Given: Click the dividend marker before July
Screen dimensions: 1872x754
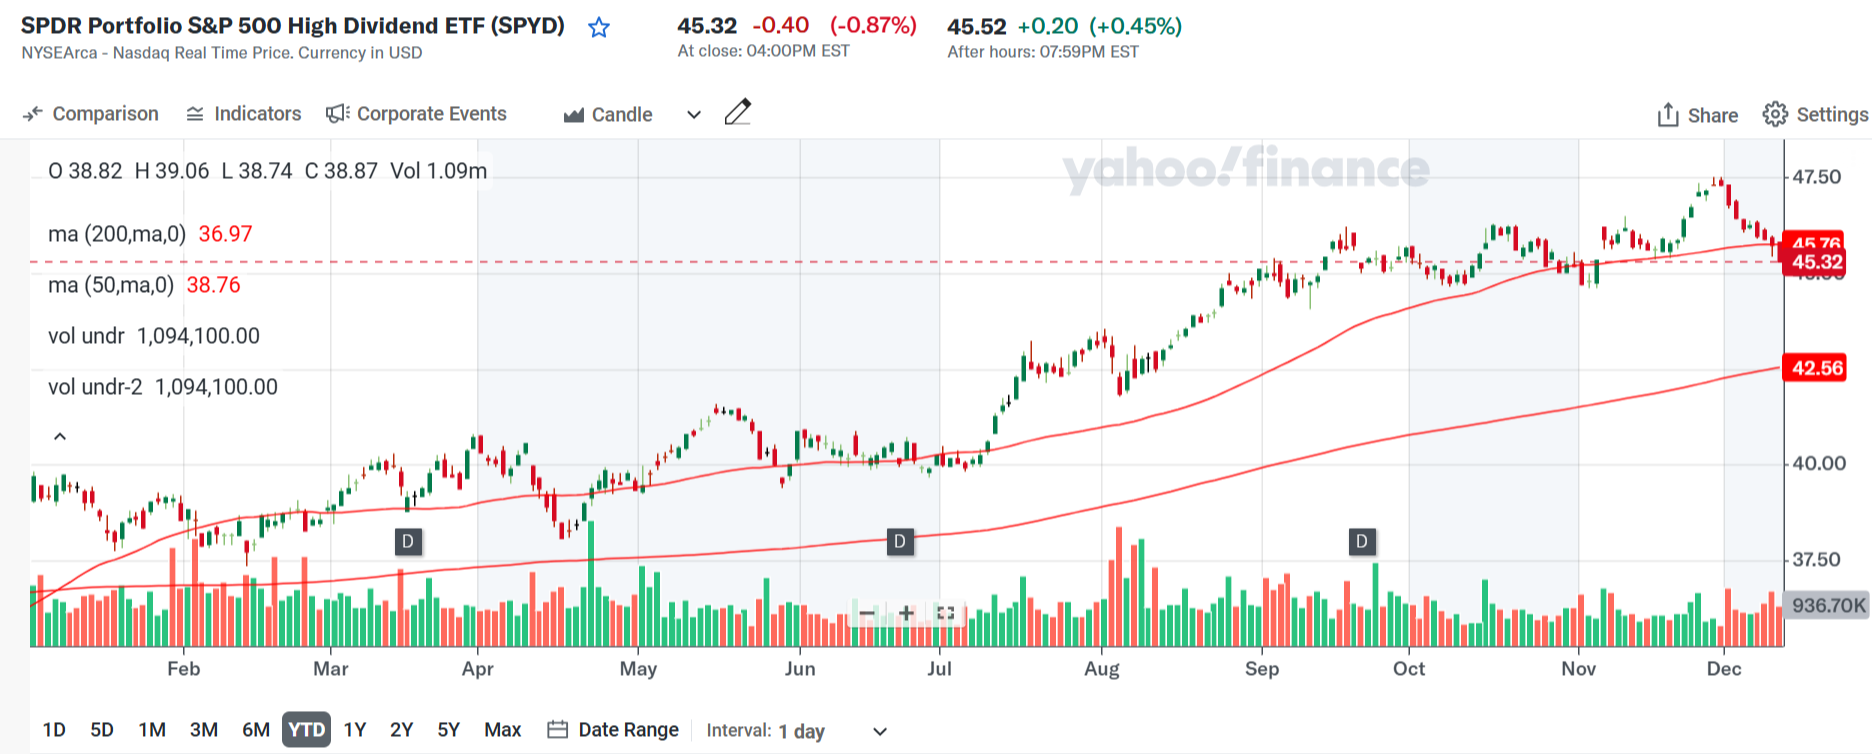Looking at the screenshot, I should click(900, 542).
